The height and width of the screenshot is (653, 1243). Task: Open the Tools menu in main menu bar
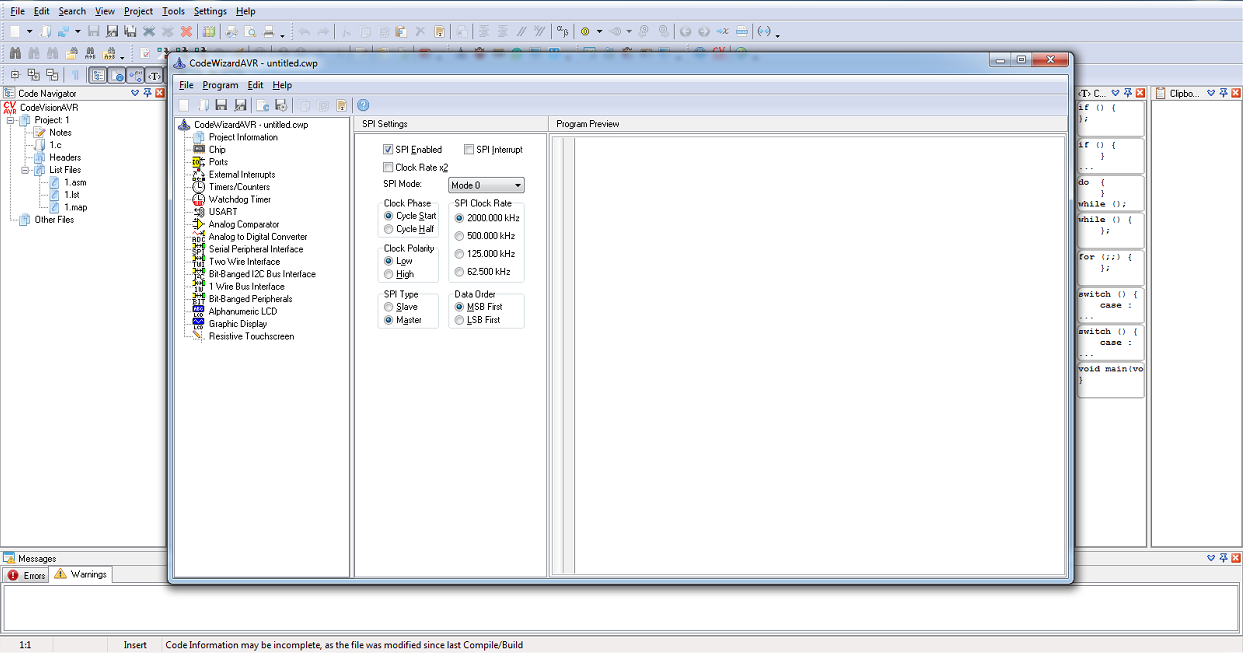173,11
